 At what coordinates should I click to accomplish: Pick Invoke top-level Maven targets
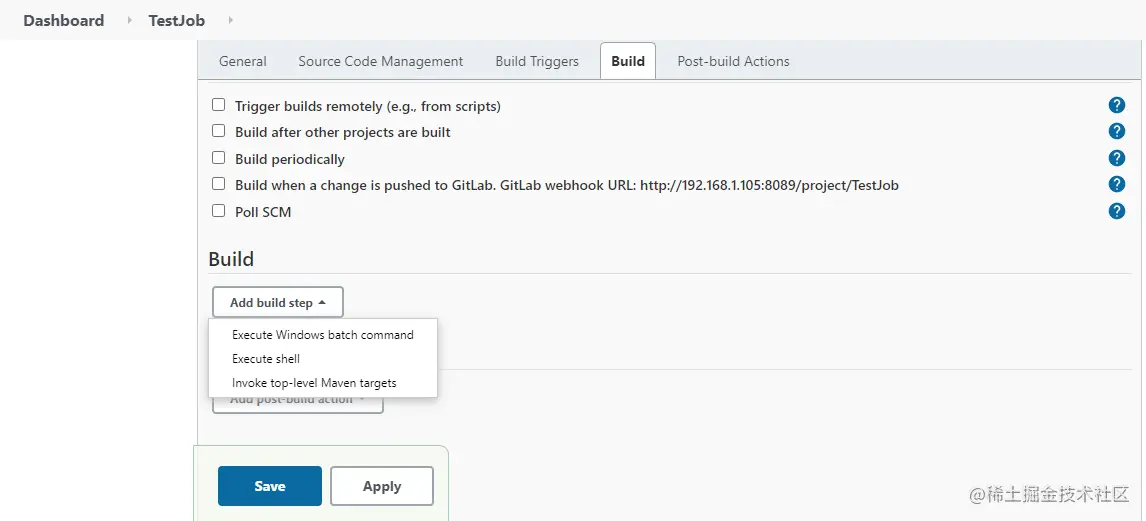314,383
